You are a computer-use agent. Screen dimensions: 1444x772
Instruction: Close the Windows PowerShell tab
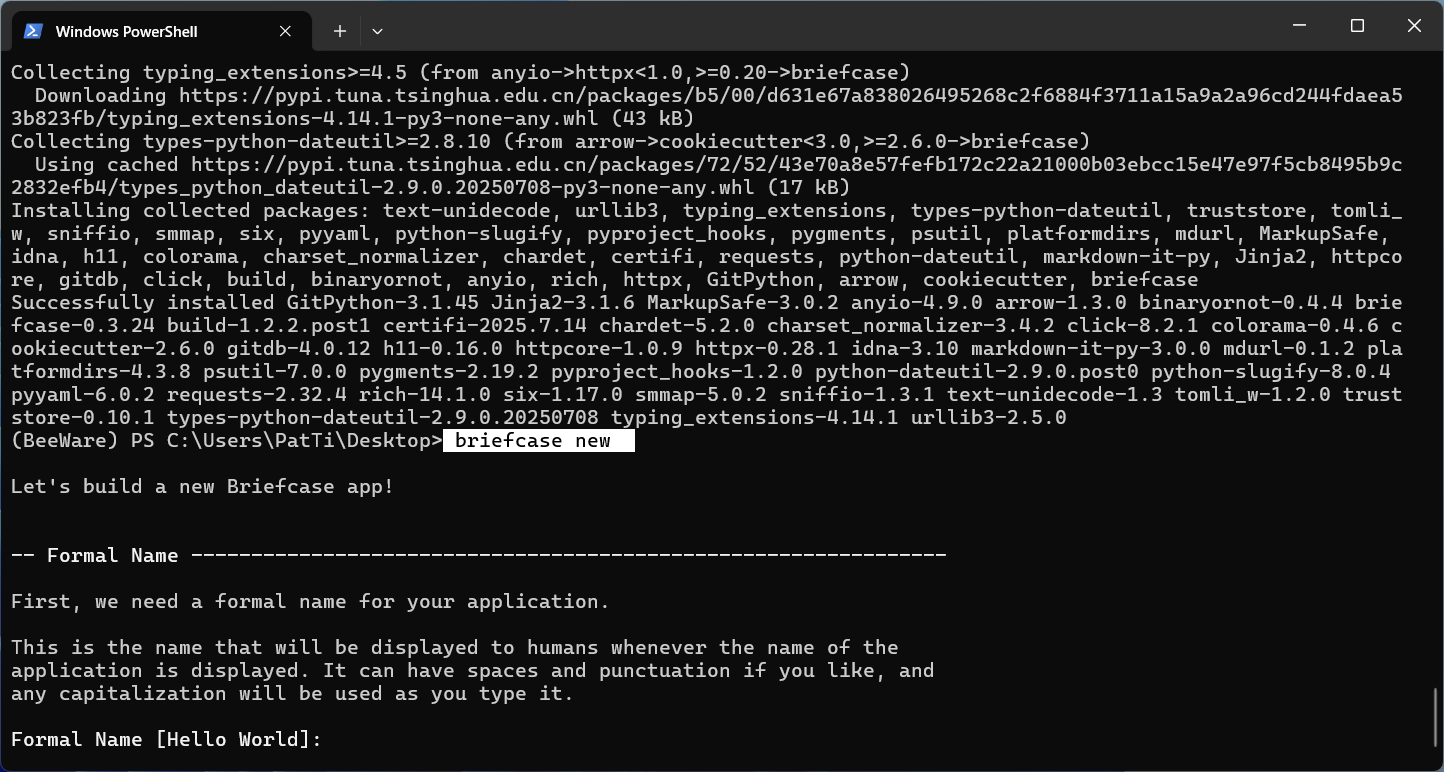tap(285, 31)
